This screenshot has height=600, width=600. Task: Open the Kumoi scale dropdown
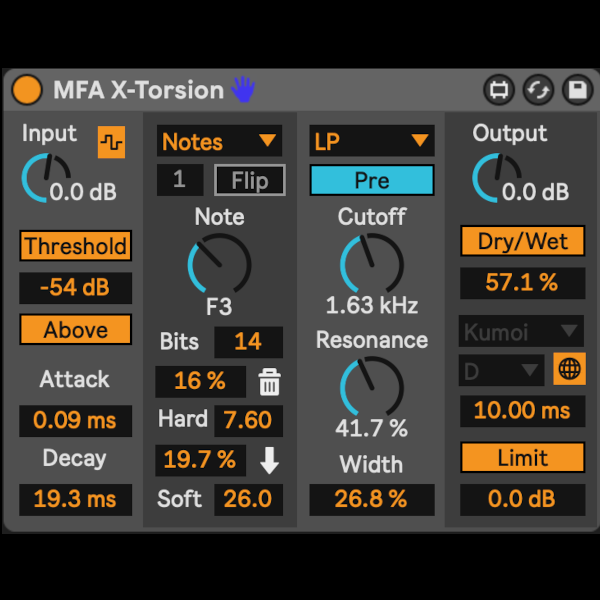[522, 331]
